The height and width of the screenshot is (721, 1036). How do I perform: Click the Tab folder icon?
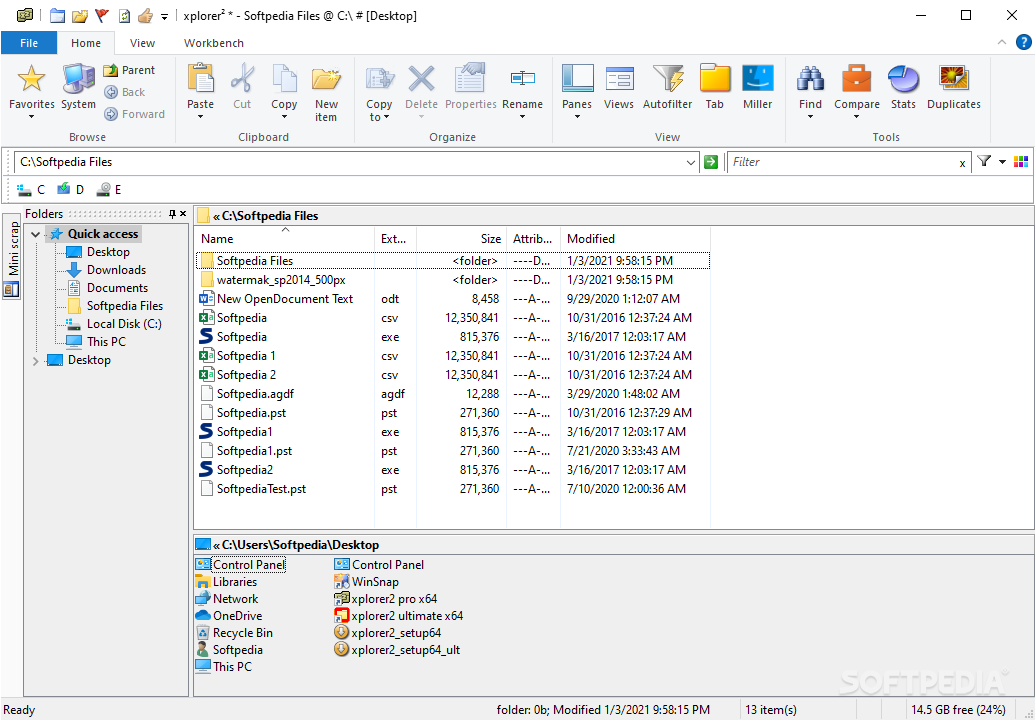pos(714,79)
